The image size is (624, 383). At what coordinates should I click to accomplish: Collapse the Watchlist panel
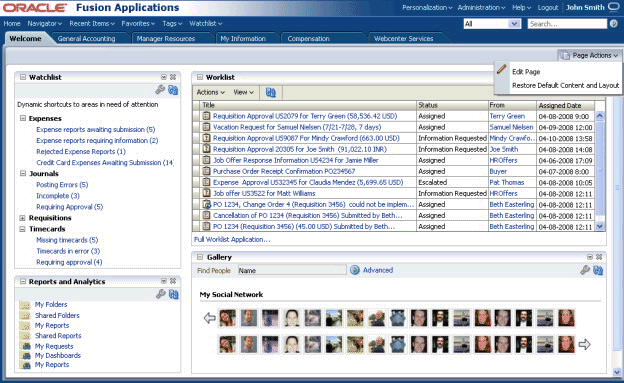[23, 77]
